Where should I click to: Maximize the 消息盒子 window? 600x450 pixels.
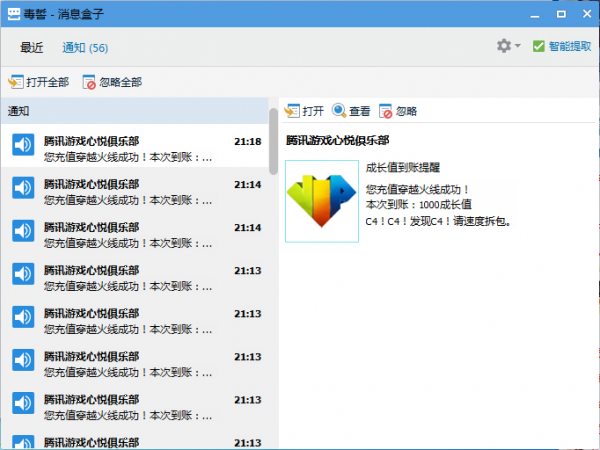click(x=561, y=14)
